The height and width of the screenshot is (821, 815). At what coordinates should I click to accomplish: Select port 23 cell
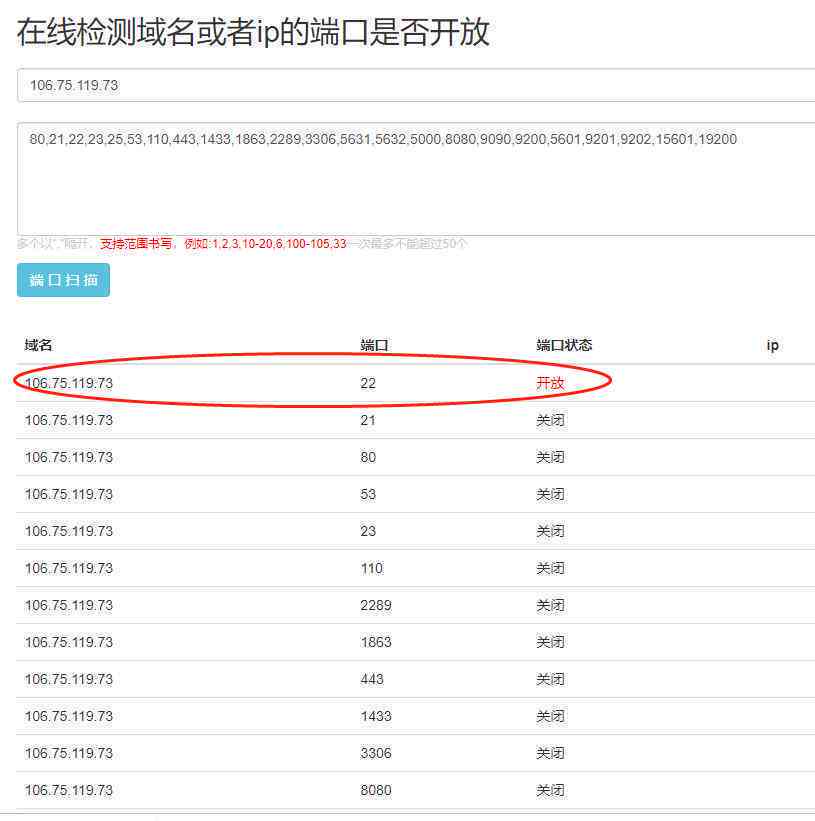click(368, 531)
